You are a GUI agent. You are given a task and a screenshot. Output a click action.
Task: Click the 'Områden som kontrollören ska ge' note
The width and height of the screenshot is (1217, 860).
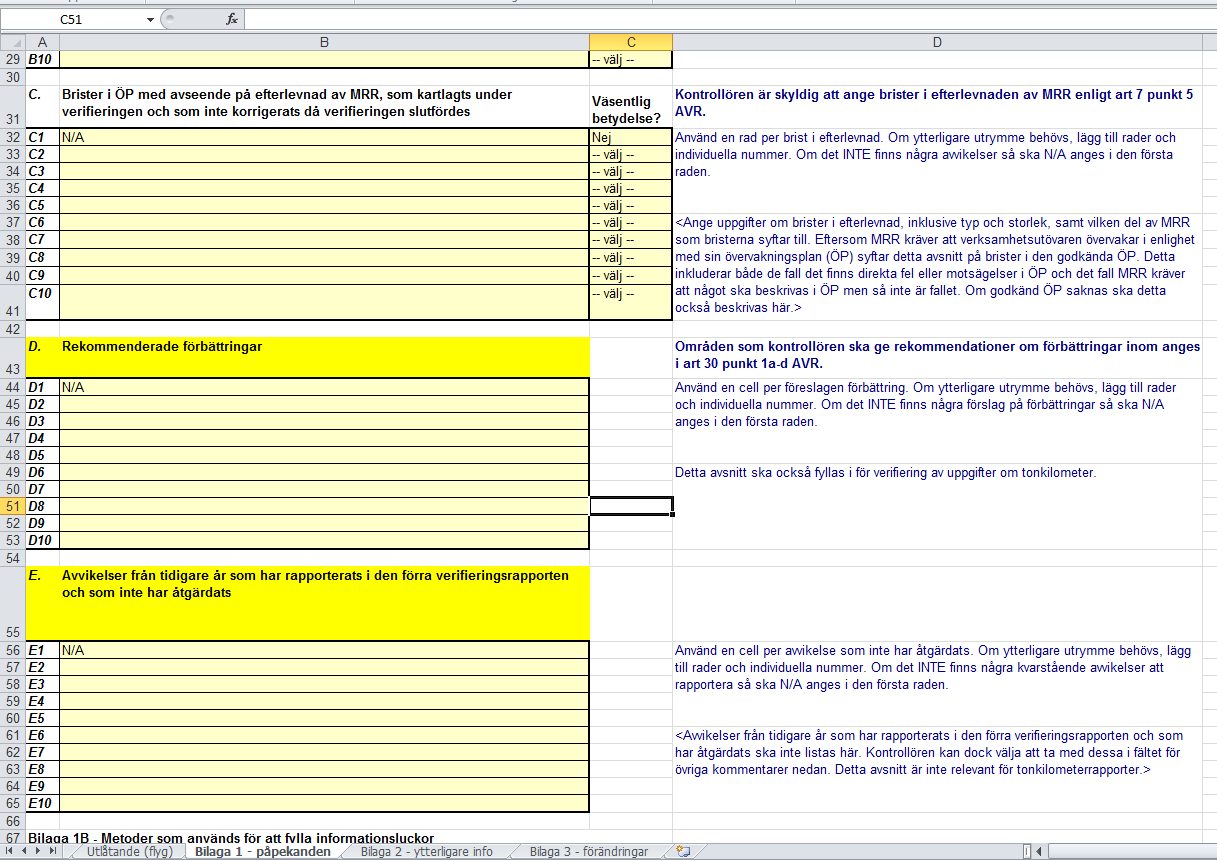point(937,355)
